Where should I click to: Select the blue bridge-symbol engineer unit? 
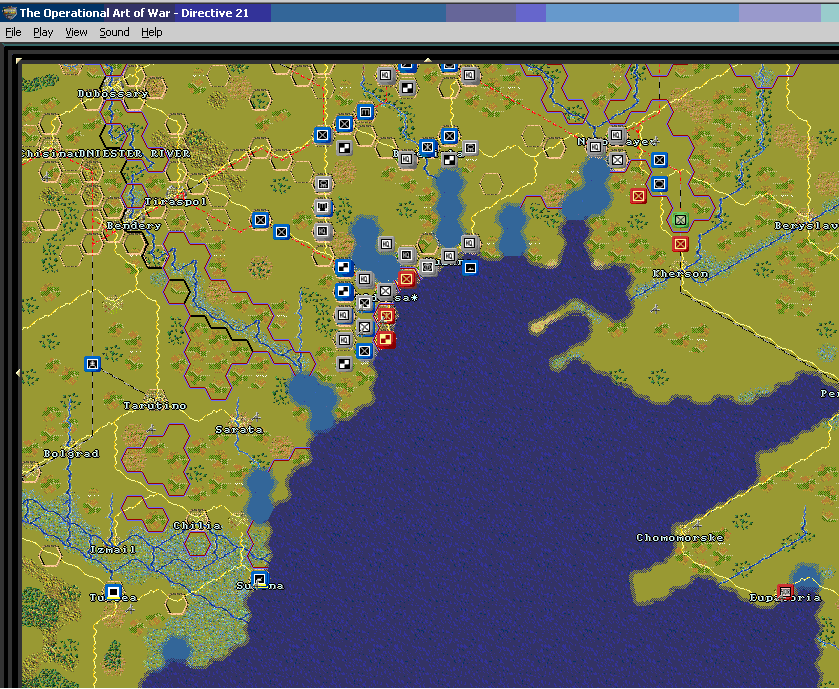click(365, 112)
